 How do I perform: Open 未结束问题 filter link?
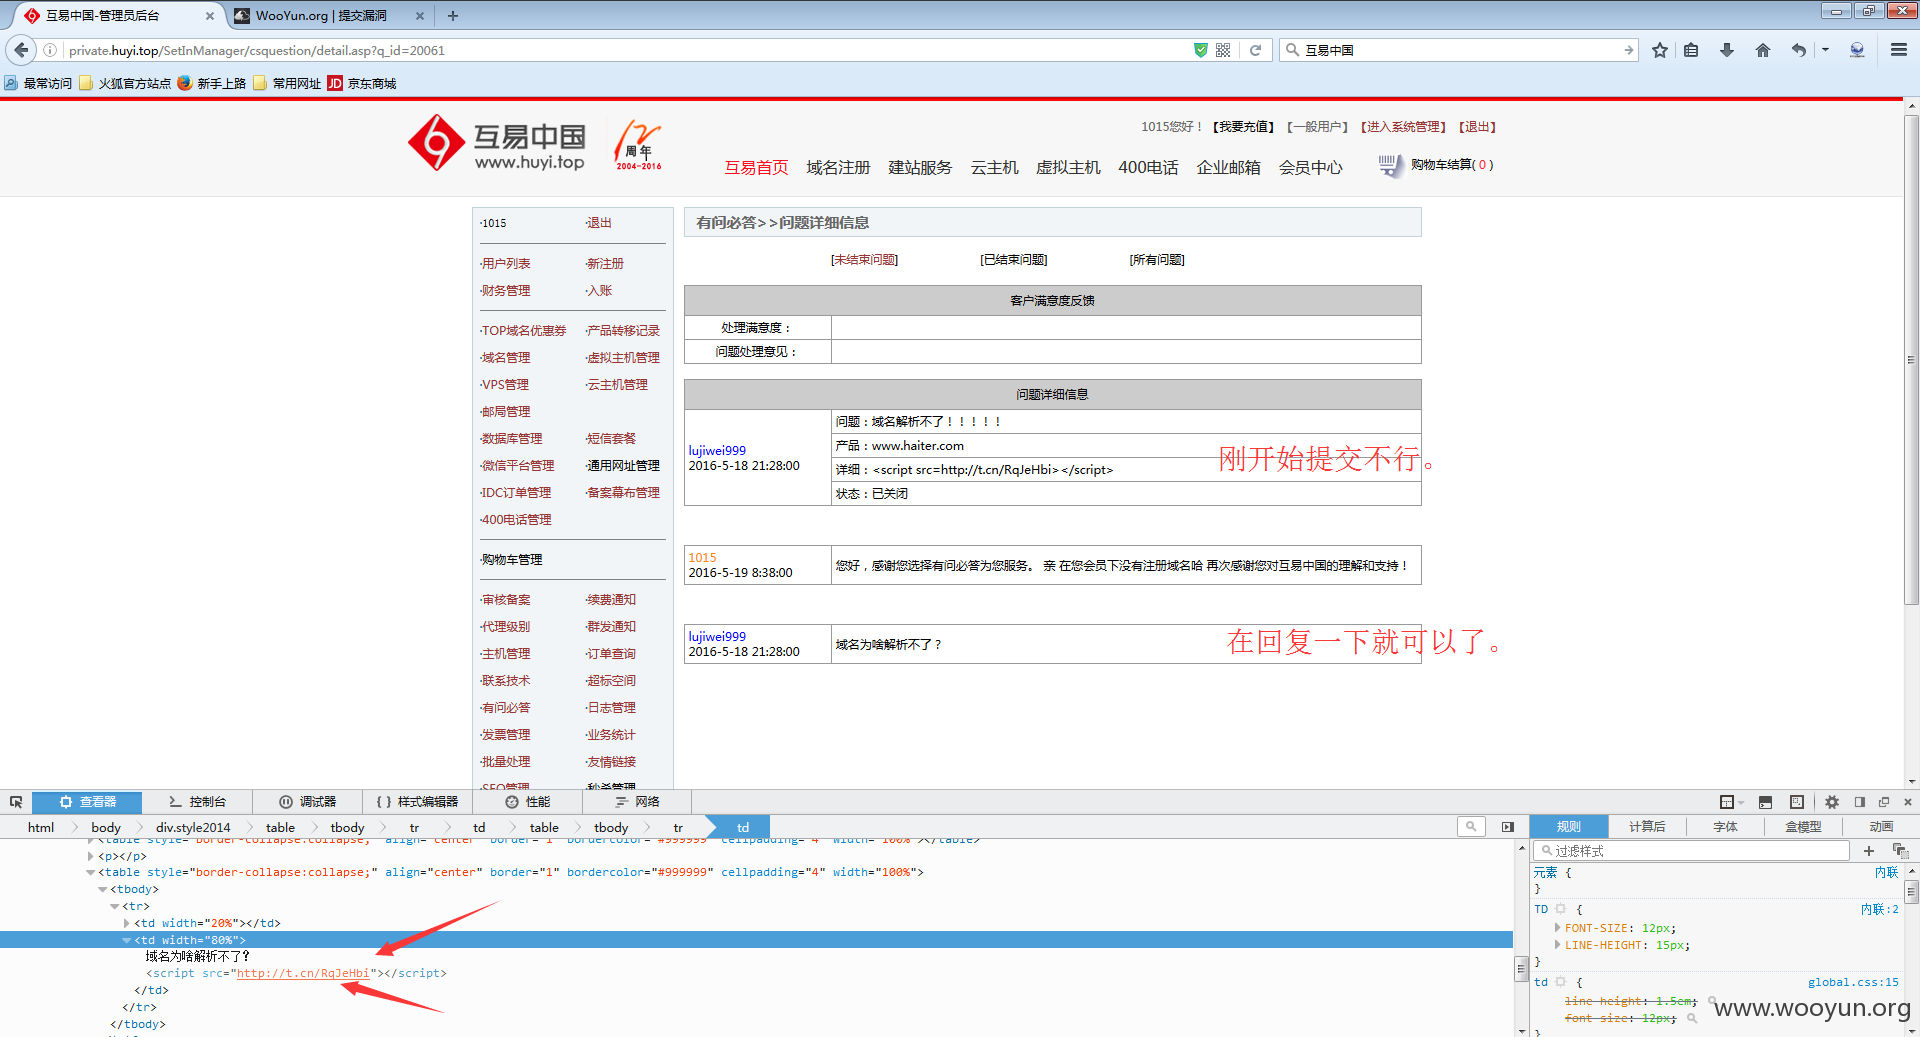[864, 260]
